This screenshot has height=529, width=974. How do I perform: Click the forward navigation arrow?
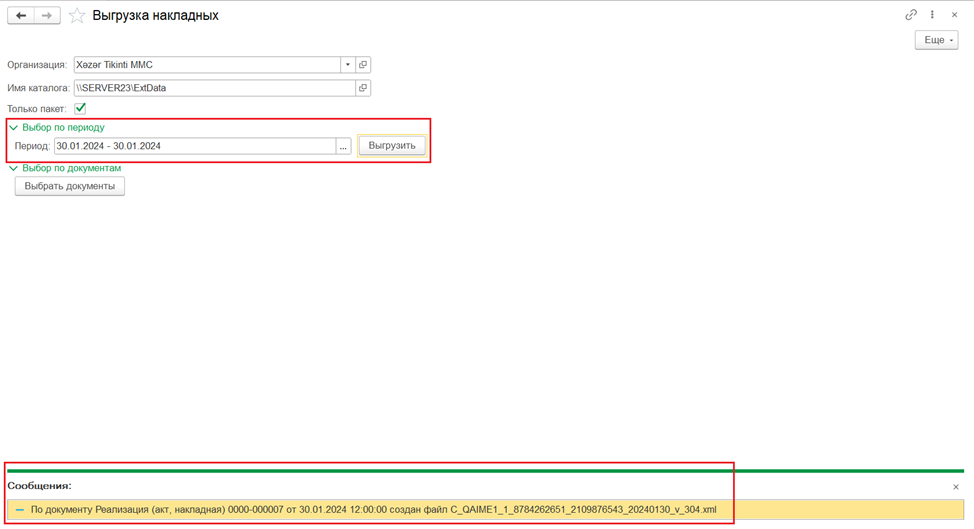(x=46, y=16)
